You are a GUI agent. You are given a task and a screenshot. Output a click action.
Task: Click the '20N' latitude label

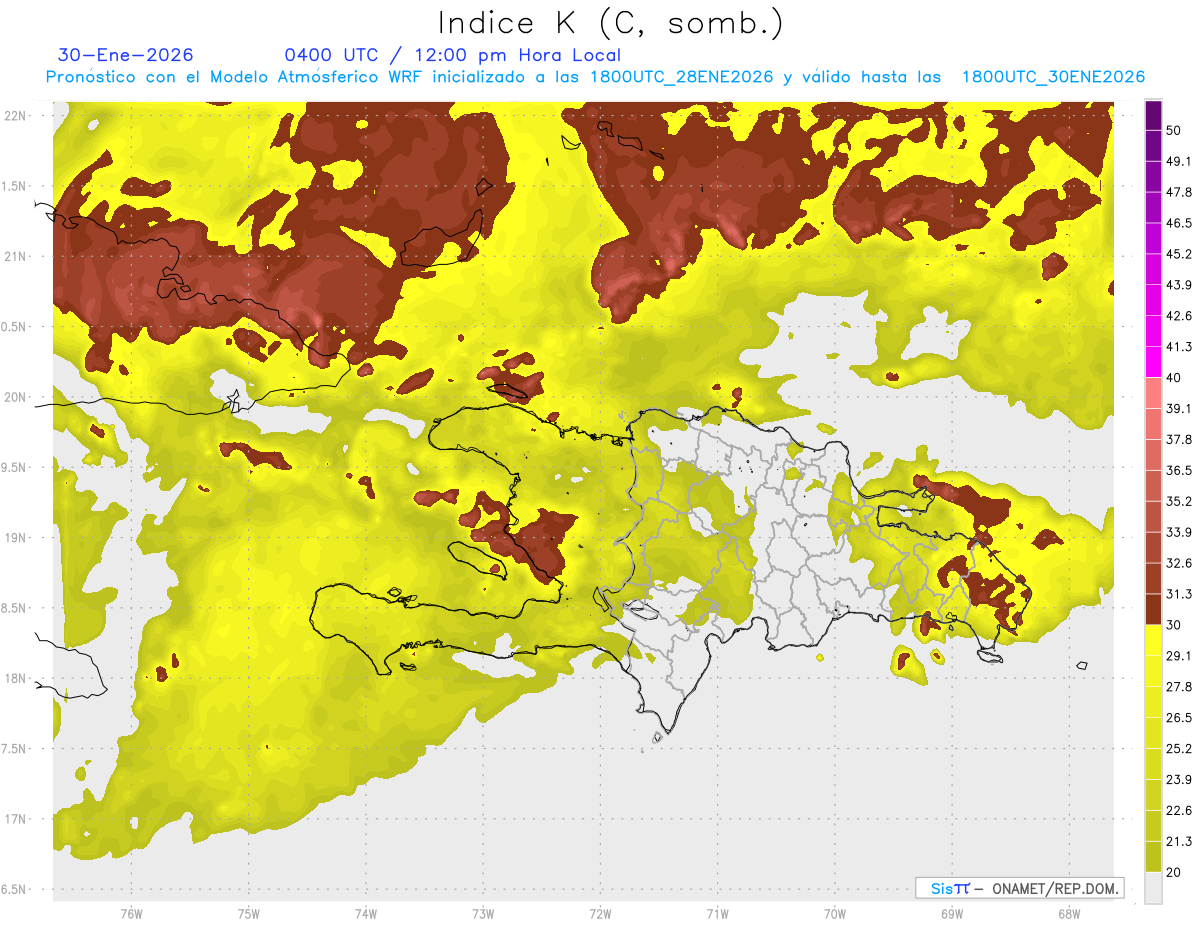[15, 397]
